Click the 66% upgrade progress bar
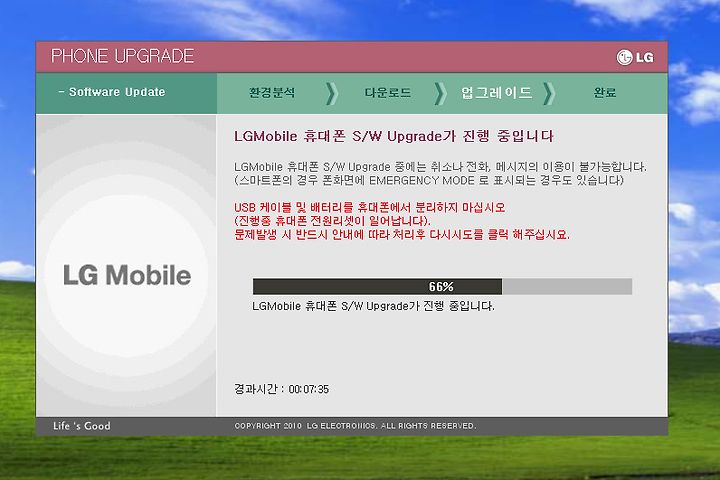This screenshot has height=480, width=720. click(442, 286)
